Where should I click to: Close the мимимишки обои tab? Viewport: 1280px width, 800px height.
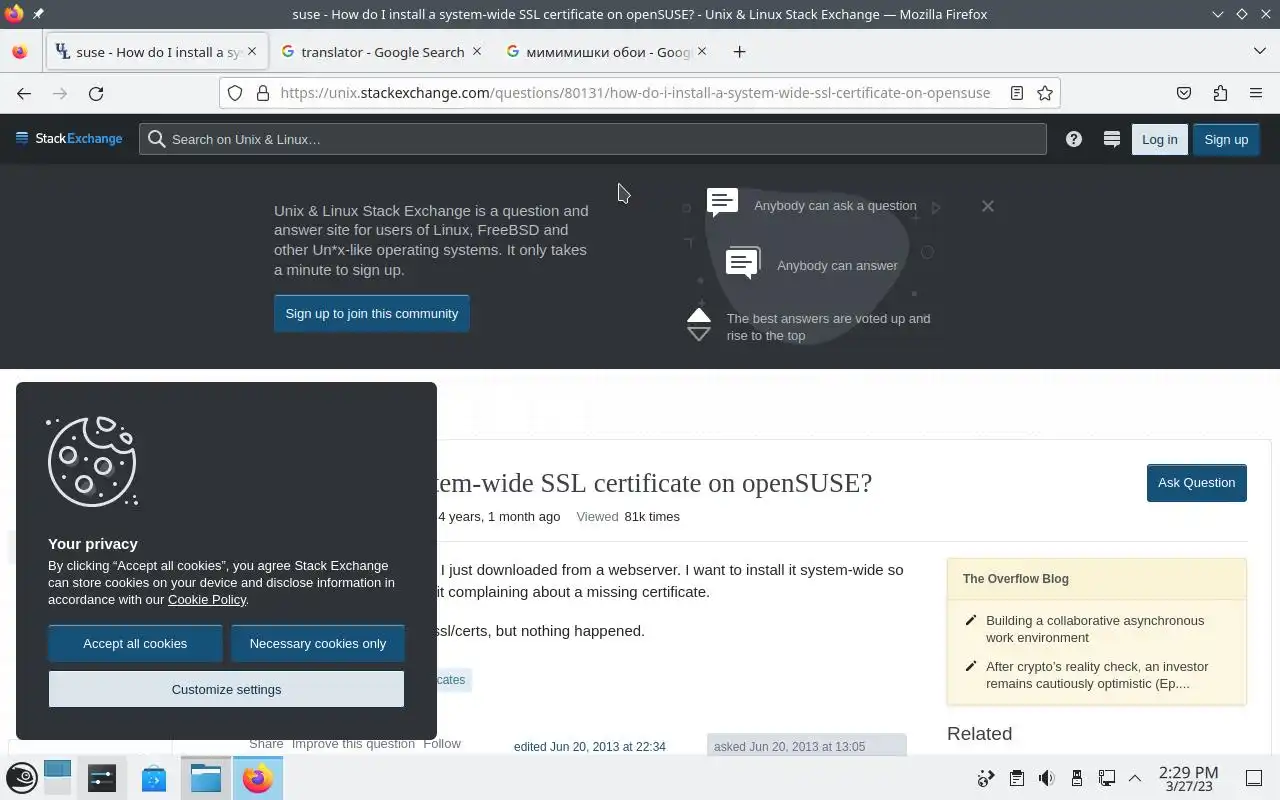[701, 52]
